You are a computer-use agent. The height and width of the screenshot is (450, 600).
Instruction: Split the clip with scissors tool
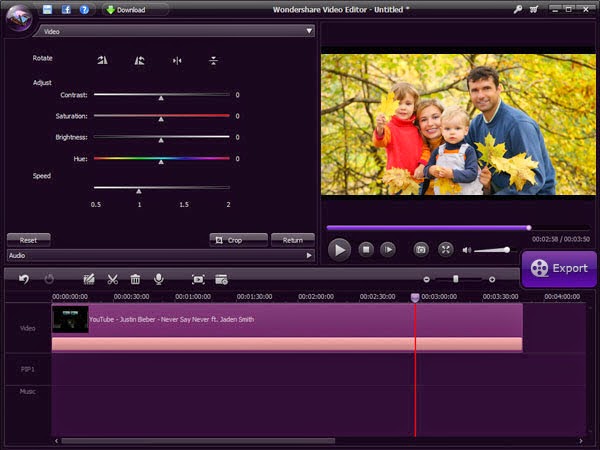112,279
